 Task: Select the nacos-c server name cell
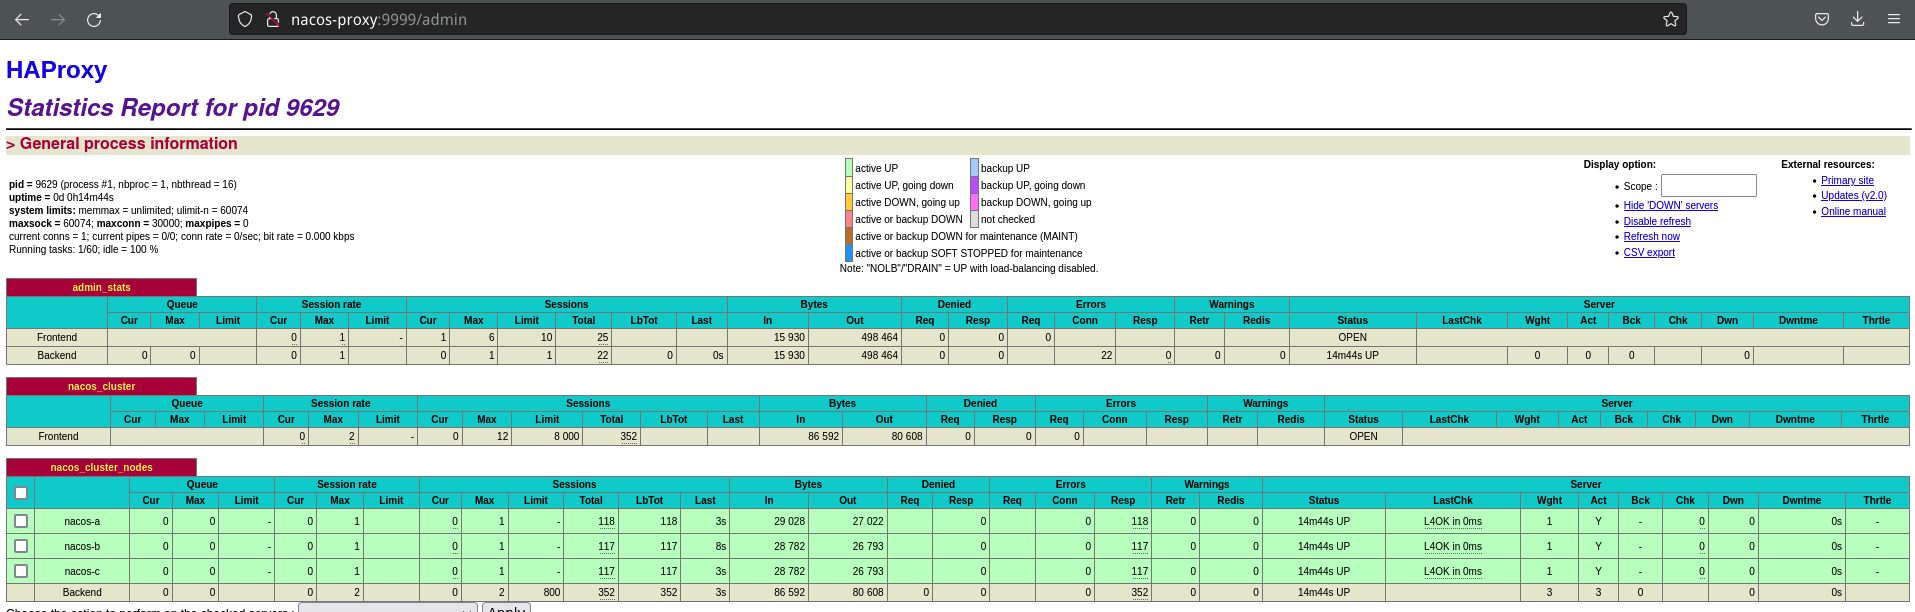click(82, 572)
